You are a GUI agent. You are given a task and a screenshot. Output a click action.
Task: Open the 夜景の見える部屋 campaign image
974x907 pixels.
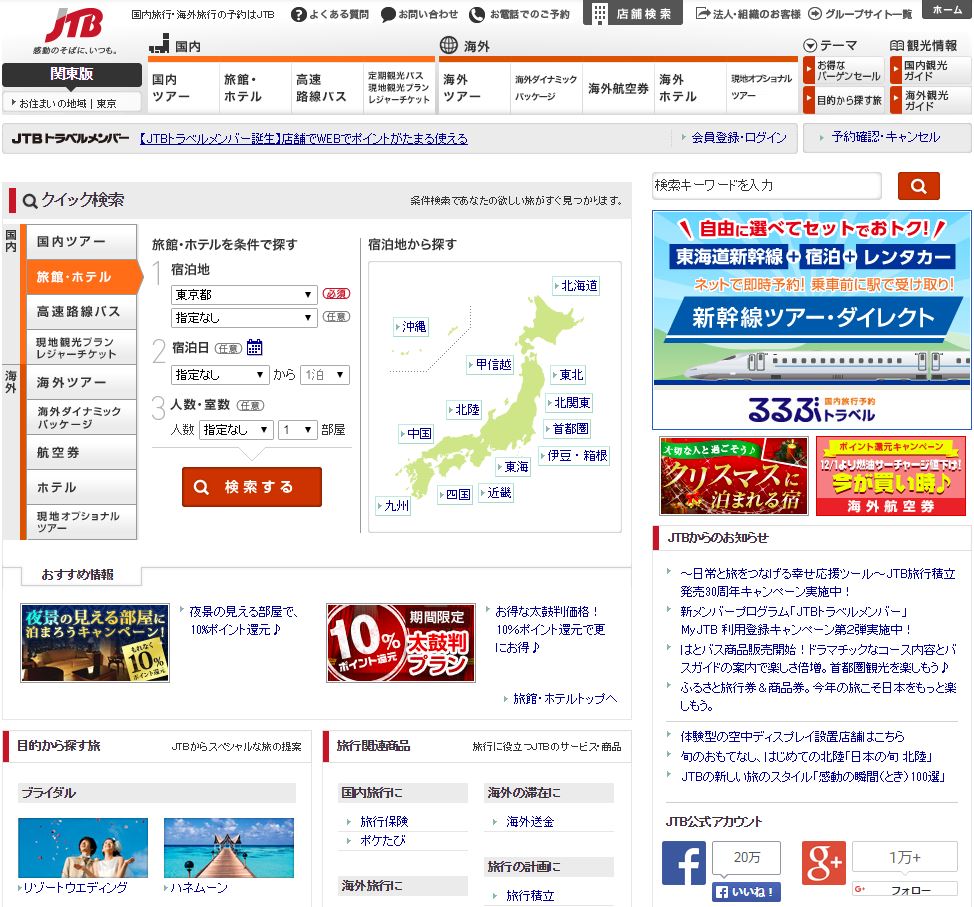95,643
